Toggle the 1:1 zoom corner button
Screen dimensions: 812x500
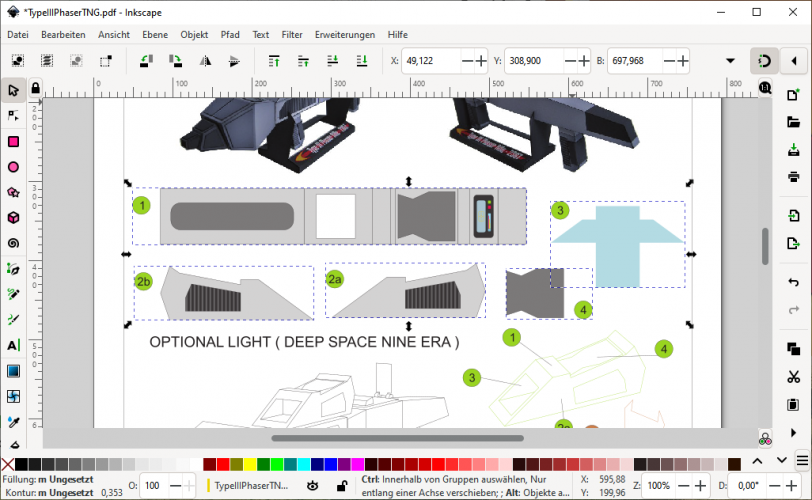click(x=765, y=87)
